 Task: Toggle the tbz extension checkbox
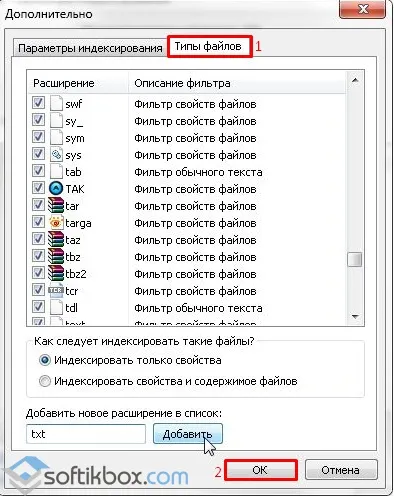coord(38,256)
